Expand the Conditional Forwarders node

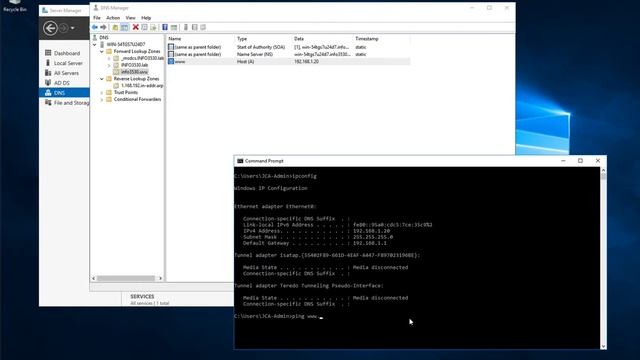[x=102, y=100]
